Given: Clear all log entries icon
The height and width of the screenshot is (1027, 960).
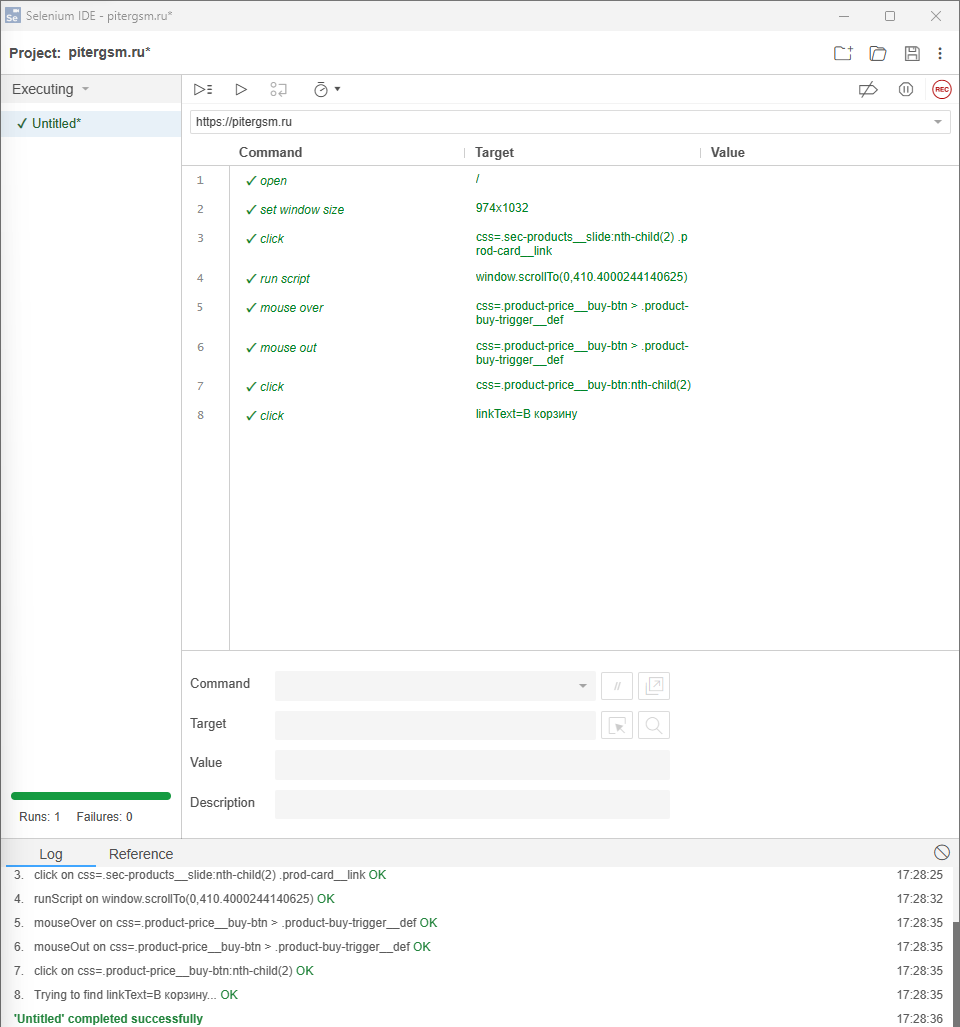Looking at the screenshot, I should (x=942, y=852).
